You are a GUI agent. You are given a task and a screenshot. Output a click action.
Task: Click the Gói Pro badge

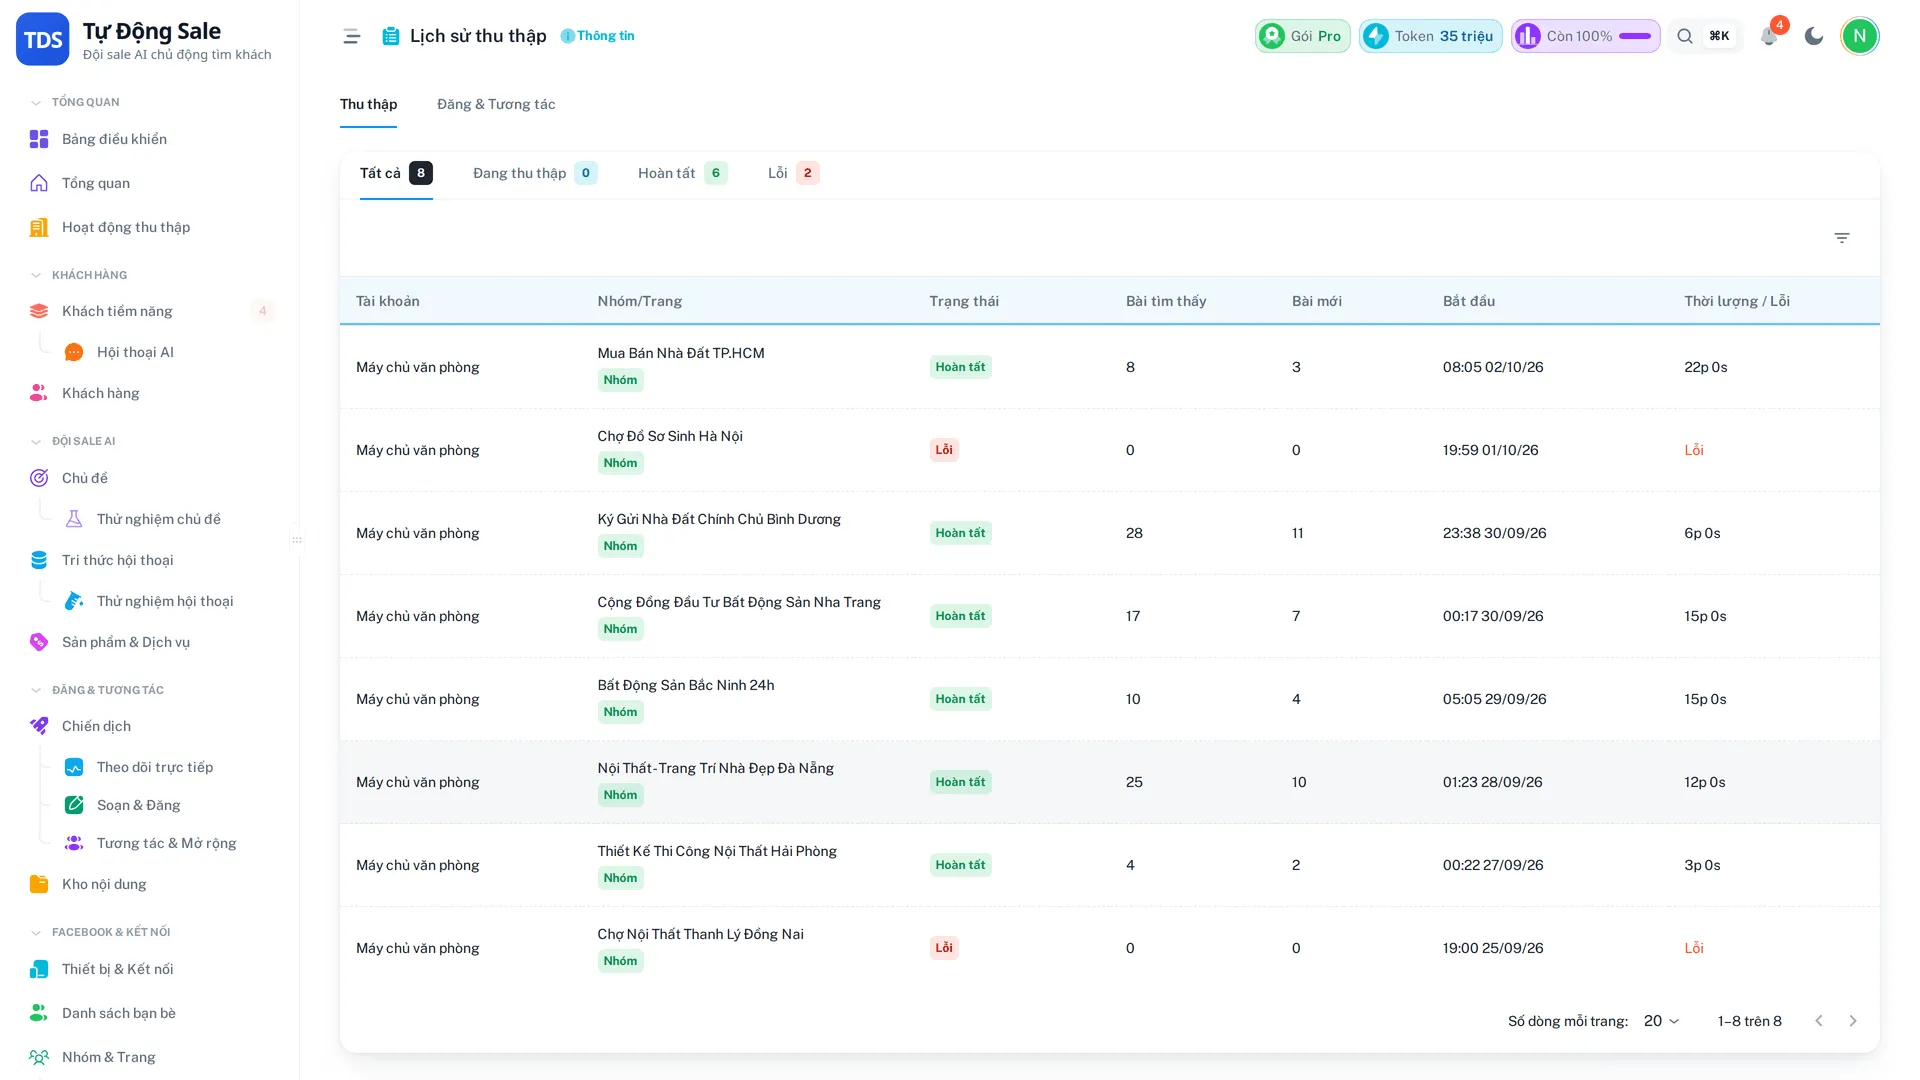click(1303, 36)
